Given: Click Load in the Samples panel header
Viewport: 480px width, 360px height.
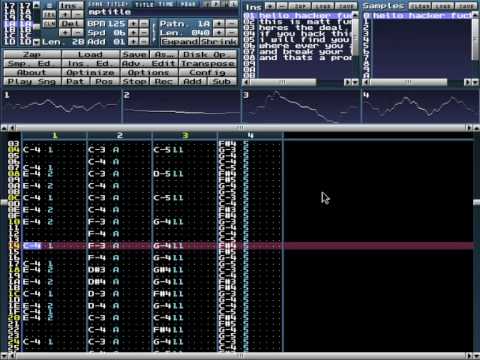Looking at the screenshot, I should click(443, 6).
